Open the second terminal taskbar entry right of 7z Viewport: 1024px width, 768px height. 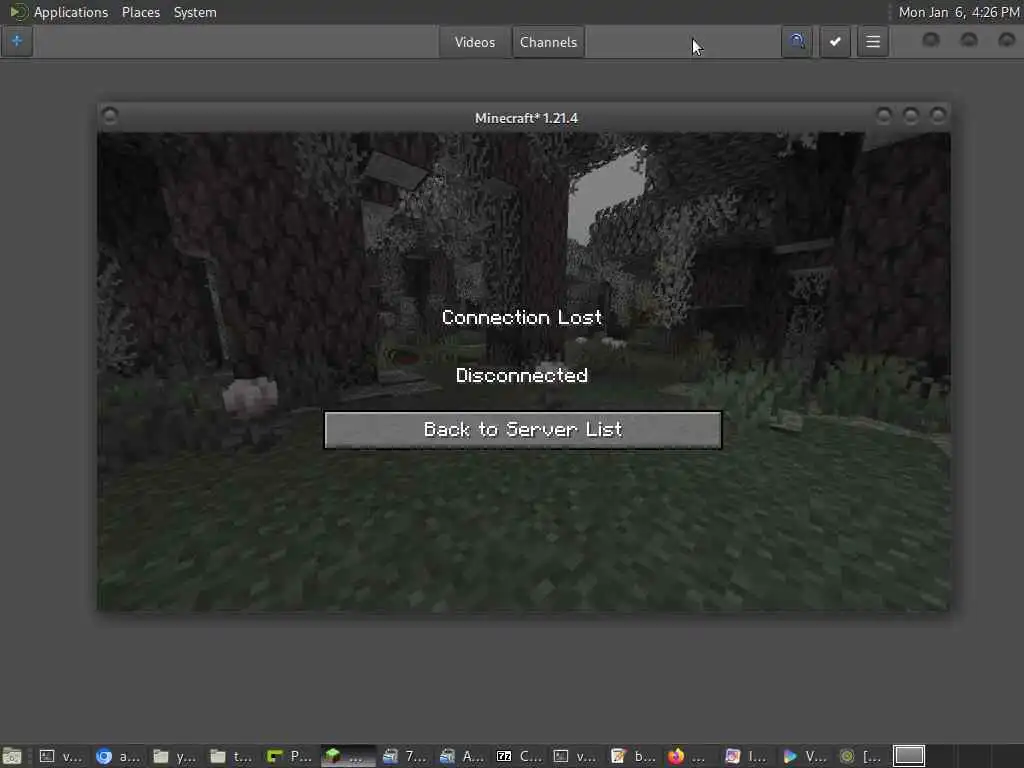click(575, 756)
